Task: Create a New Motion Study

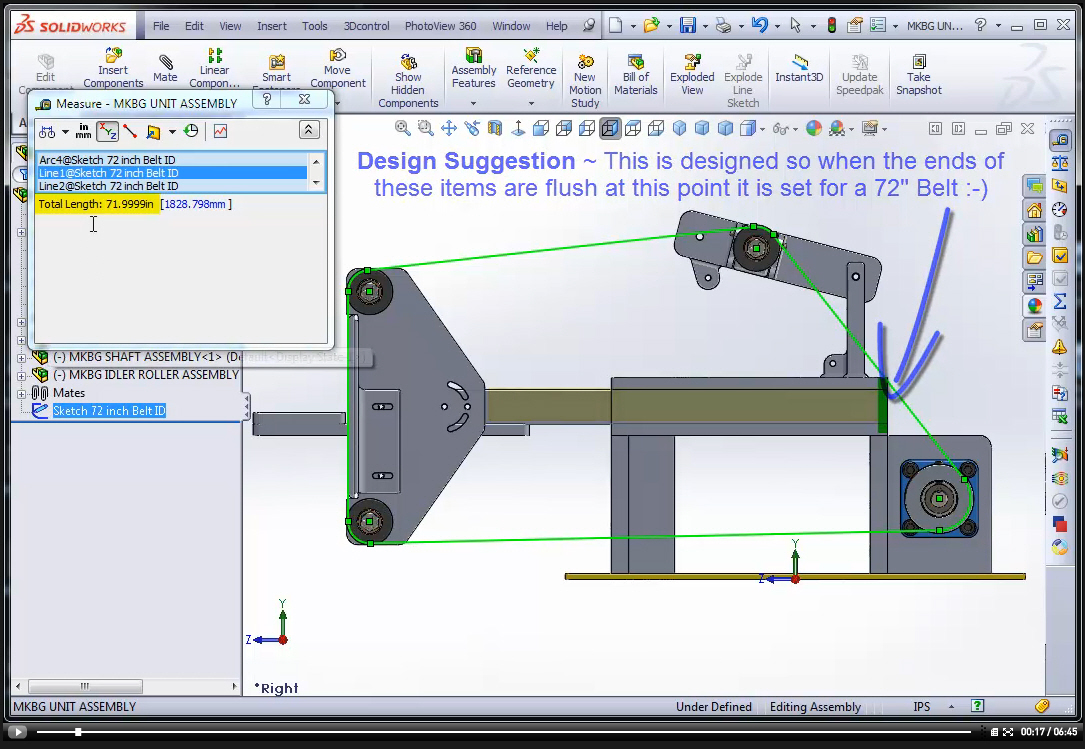Action: [585, 81]
